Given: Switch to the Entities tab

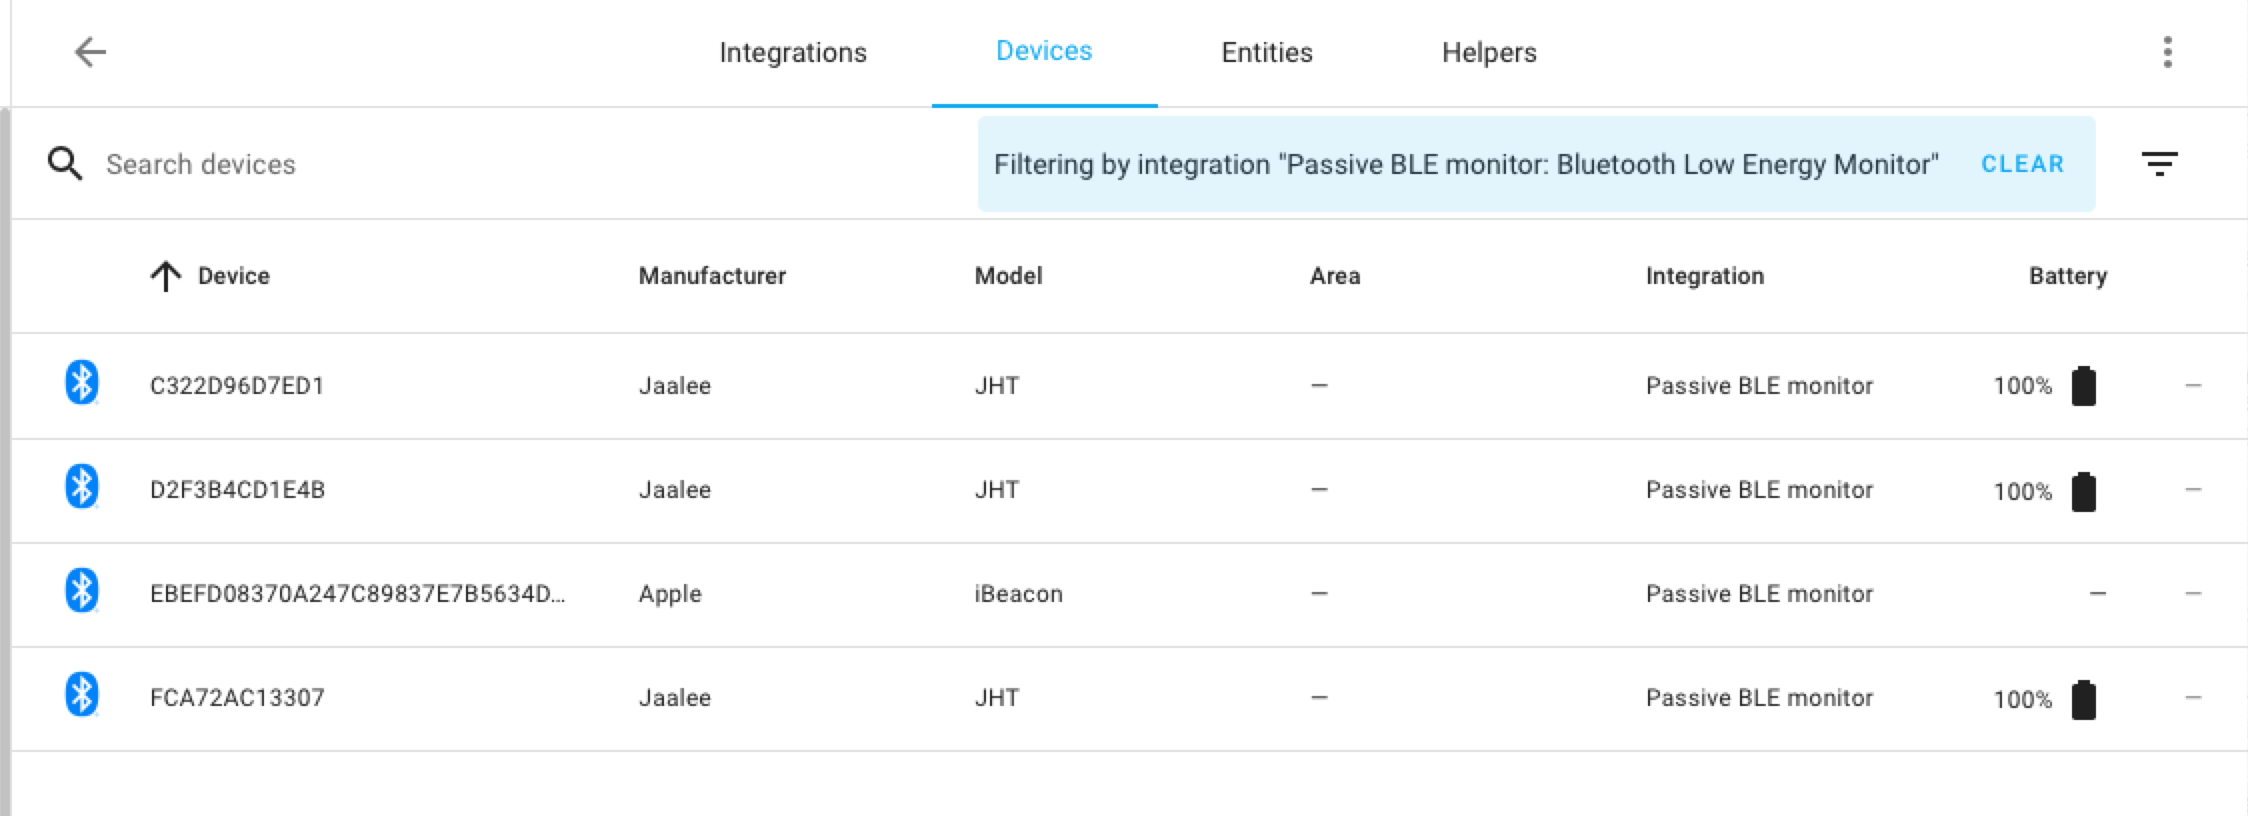Looking at the screenshot, I should pyautogui.click(x=1266, y=51).
